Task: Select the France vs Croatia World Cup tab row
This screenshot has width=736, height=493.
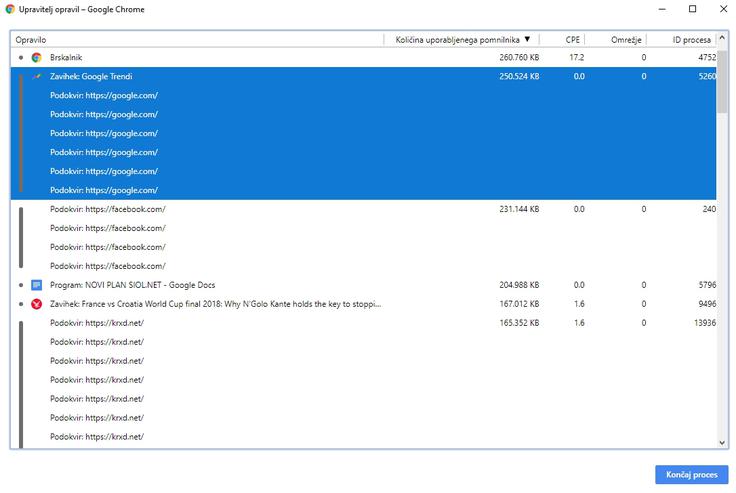Action: click(363, 304)
